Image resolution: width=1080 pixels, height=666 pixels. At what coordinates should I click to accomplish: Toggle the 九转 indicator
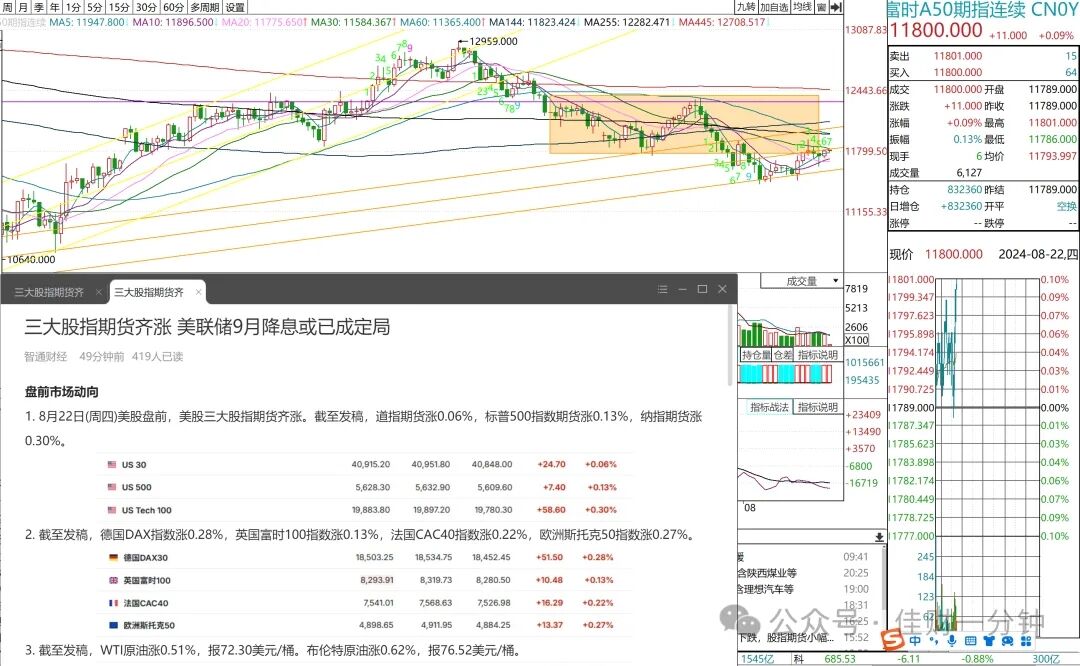pos(746,7)
